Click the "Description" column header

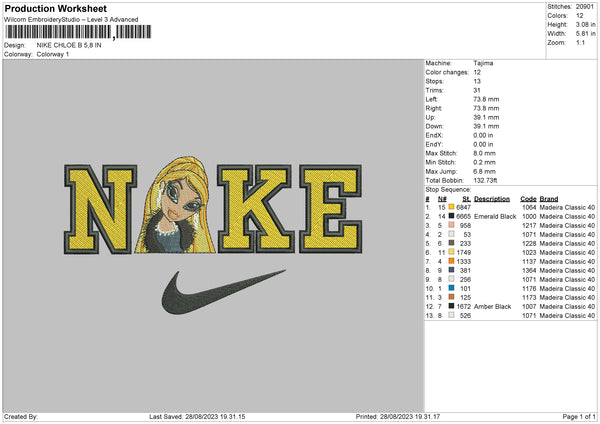click(x=492, y=199)
